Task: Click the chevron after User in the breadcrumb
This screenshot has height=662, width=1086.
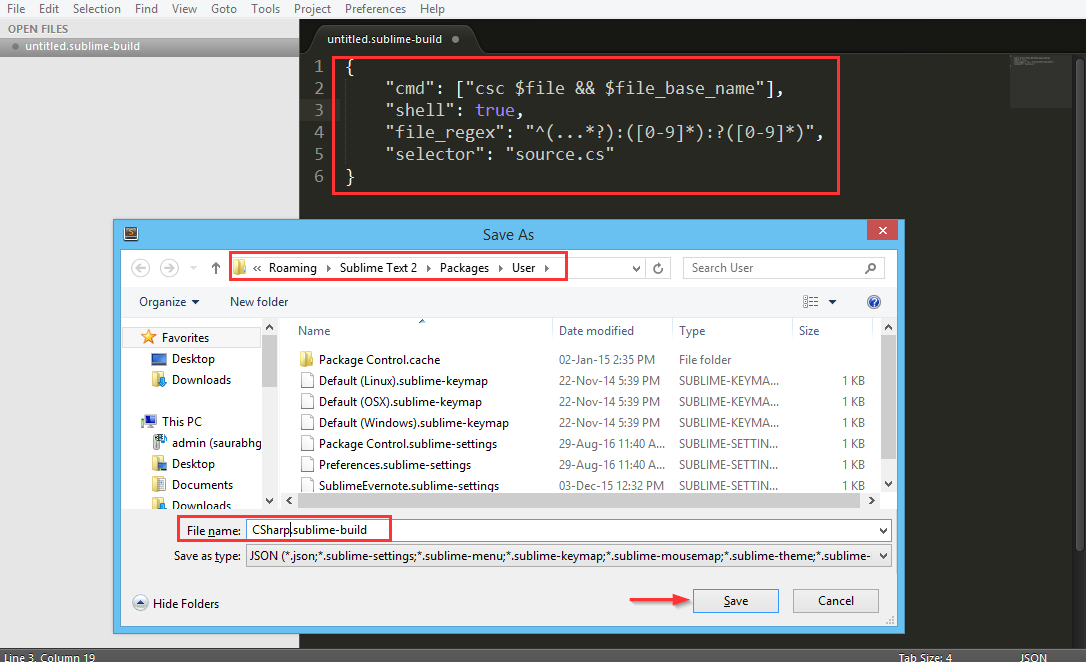Action: (548, 267)
